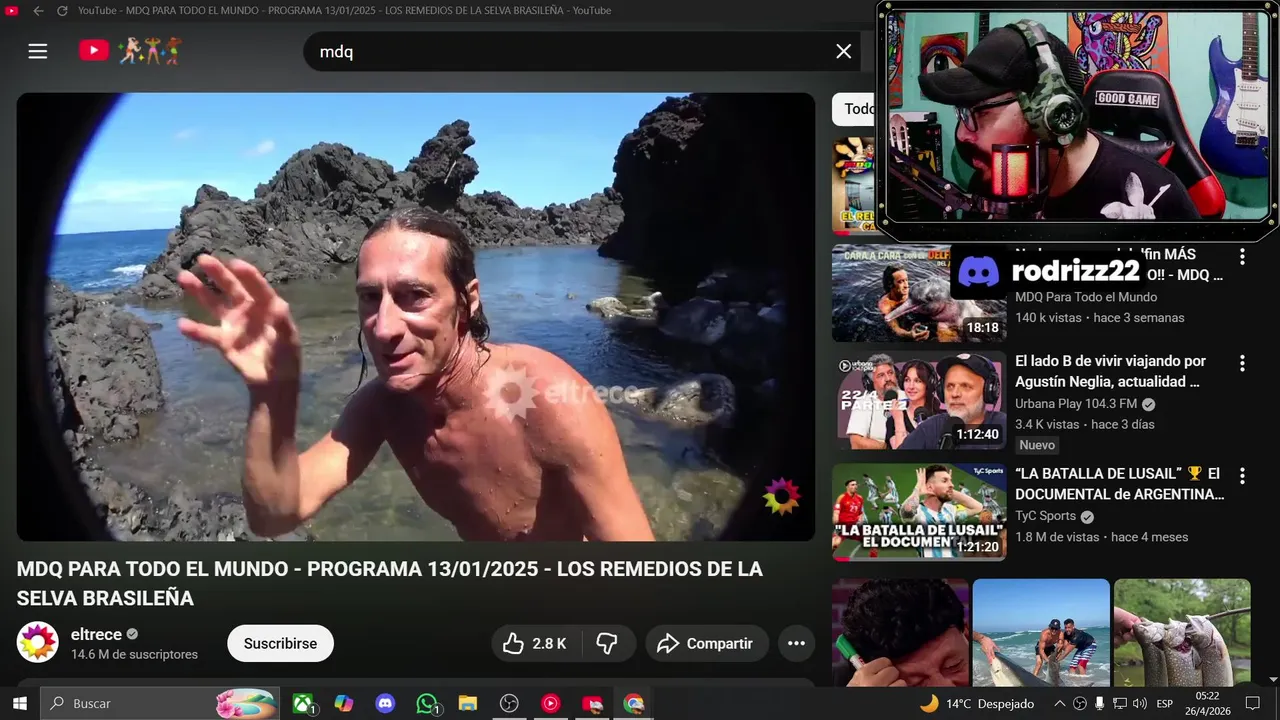Open WhatsApp from the taskbar

click(x=428, y=704)
